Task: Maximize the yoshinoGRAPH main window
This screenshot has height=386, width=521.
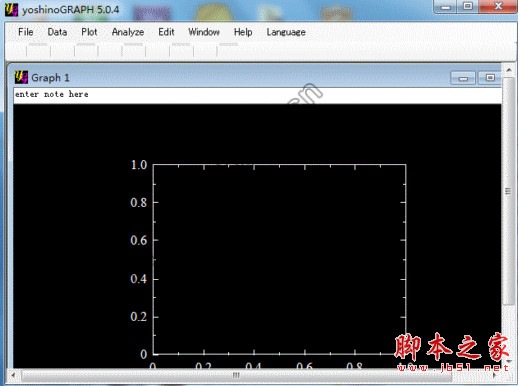Action: (468, 7)
